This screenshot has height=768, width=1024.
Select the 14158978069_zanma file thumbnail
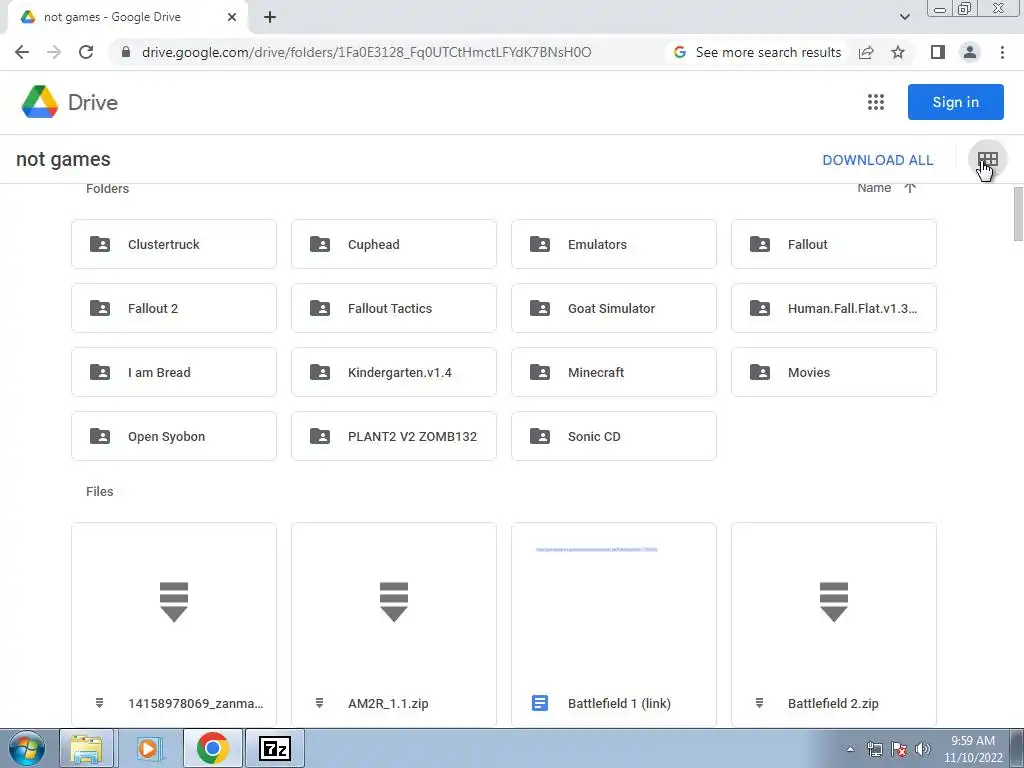click(174, 624)
